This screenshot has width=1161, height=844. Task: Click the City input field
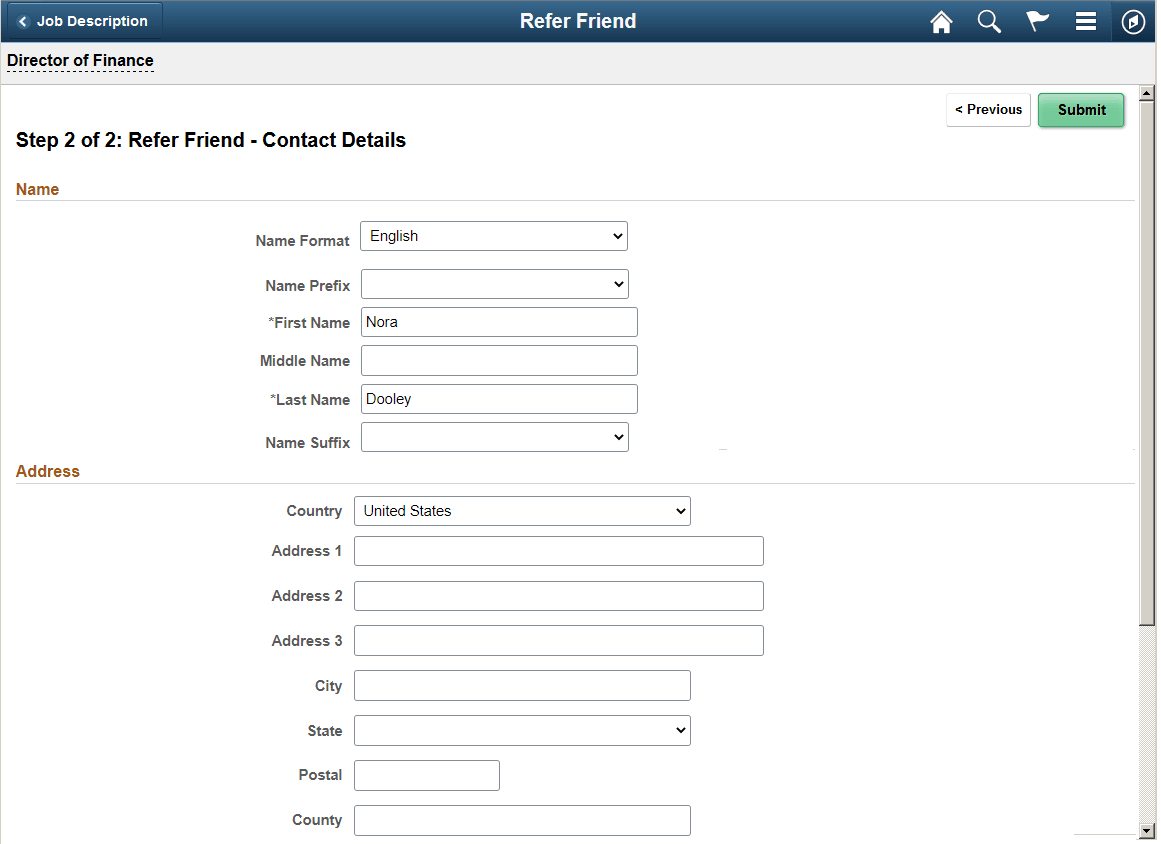coord(521,685)
